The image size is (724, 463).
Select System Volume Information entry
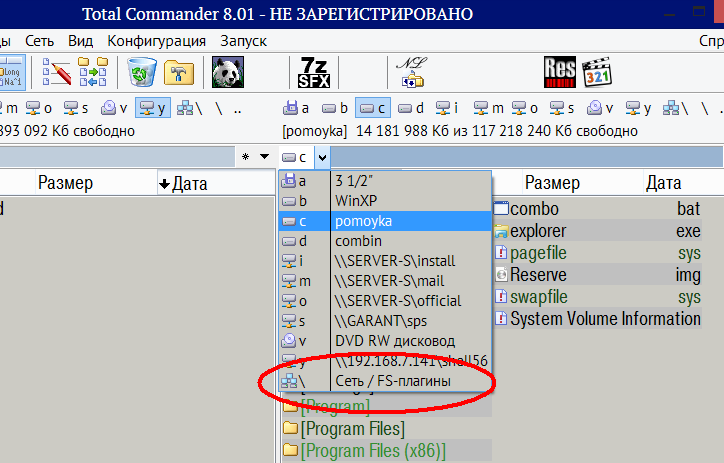click(x=597, y=319)
